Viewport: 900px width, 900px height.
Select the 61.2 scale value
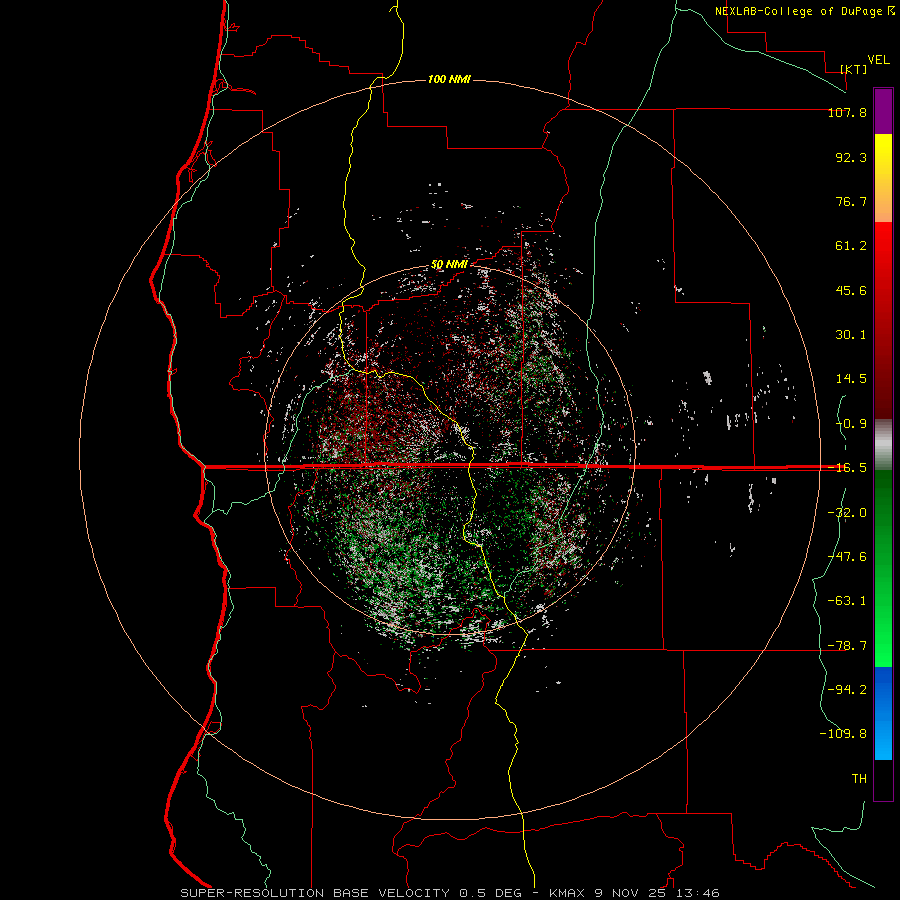(x=851, y=246)
